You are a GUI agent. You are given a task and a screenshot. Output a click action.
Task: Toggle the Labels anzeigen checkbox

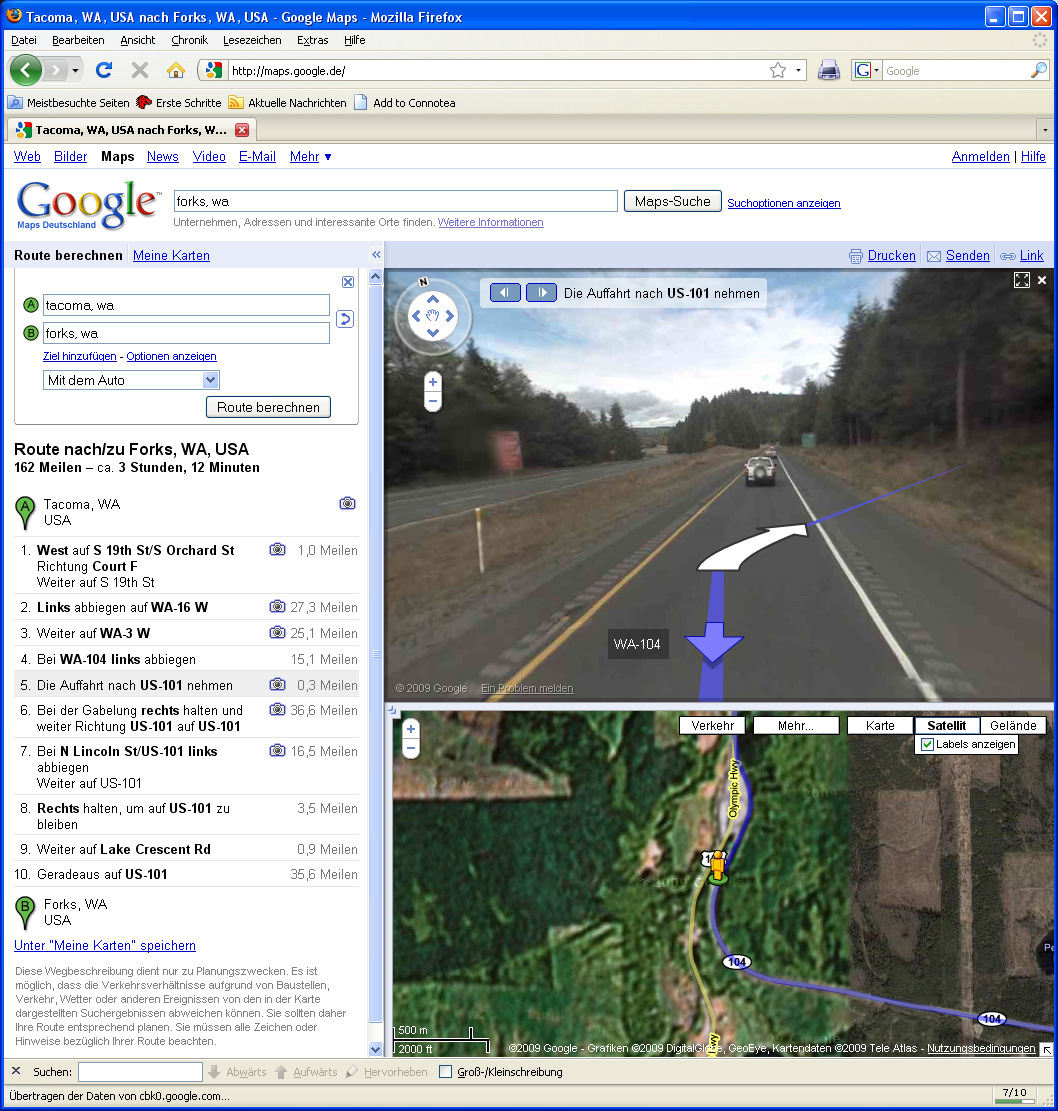click(927, 744)
